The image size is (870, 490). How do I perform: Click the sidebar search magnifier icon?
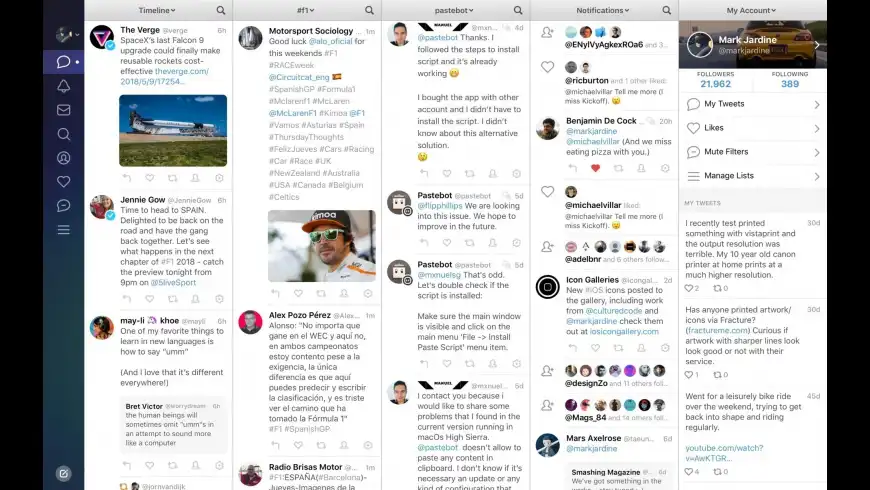click(63, 134)
